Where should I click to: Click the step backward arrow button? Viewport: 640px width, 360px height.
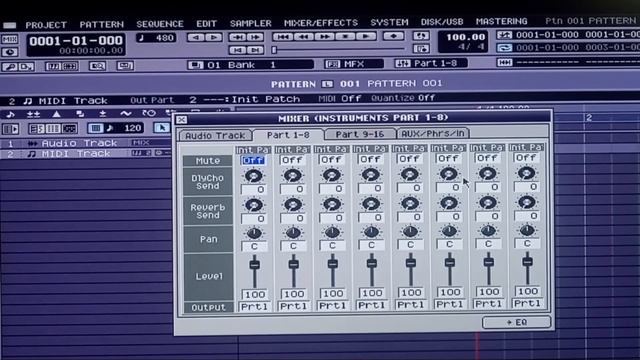point(196,38)
